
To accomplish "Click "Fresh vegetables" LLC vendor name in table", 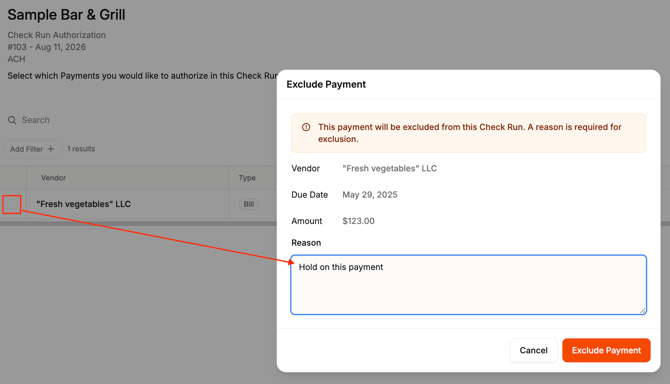I will 83,204.
